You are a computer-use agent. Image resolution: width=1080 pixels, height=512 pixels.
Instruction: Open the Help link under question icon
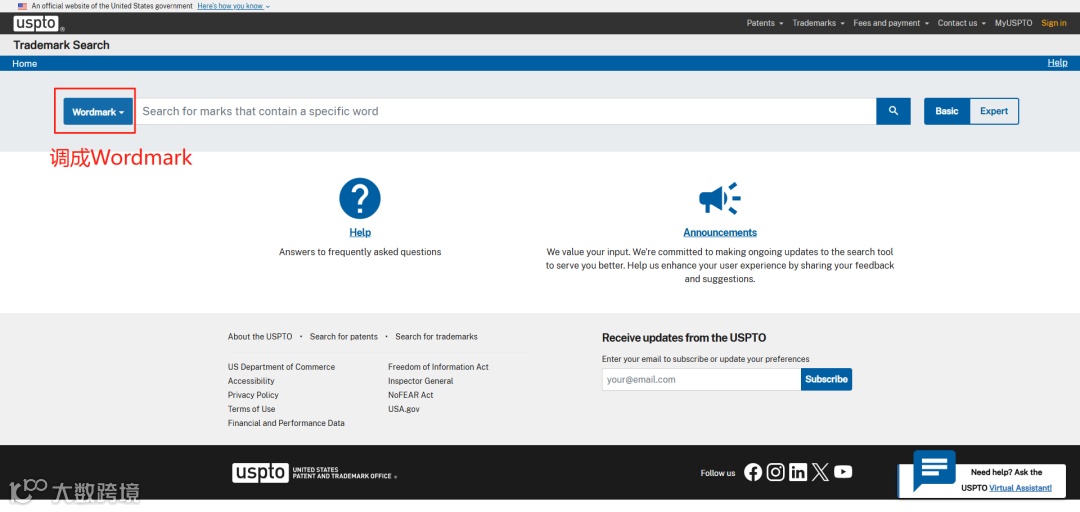tap(360, 232)
